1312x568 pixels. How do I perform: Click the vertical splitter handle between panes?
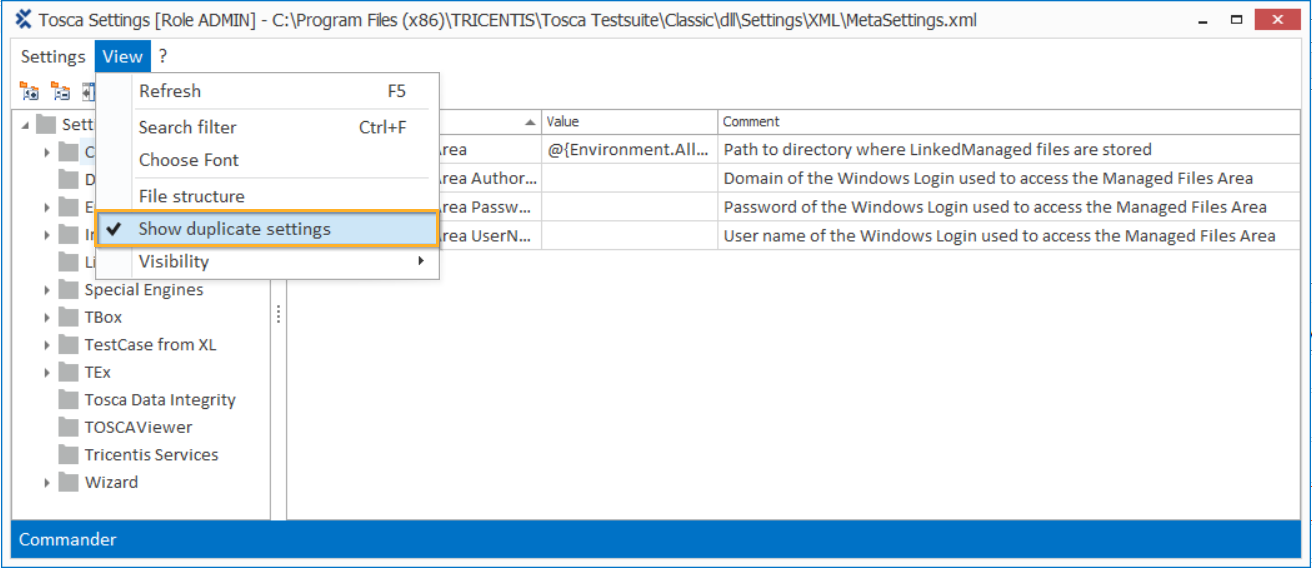tap(279, 314)
